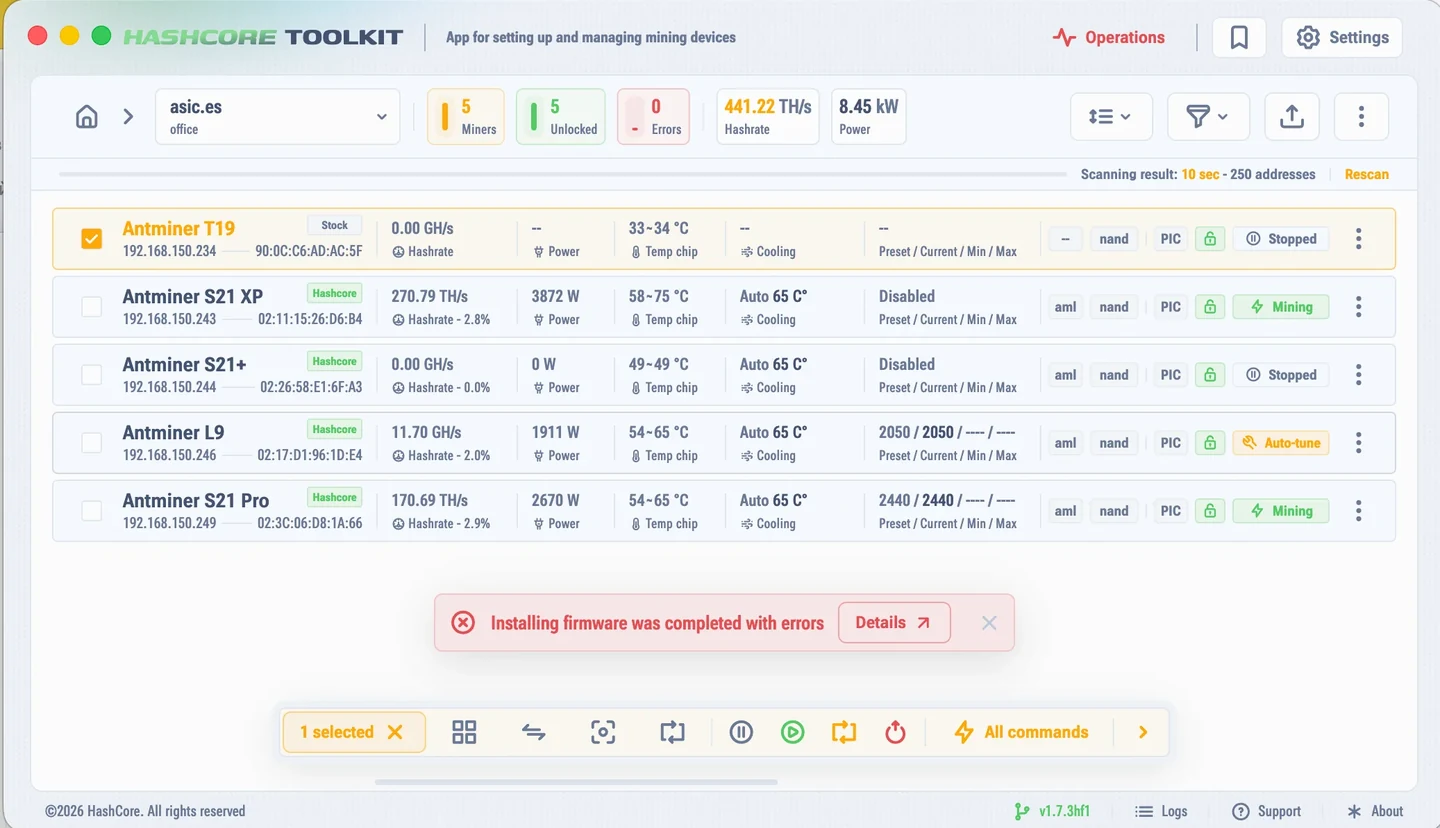The image size is (1440, 828).
Task: Open Details of the firmware error
Action: pos(894,622)
